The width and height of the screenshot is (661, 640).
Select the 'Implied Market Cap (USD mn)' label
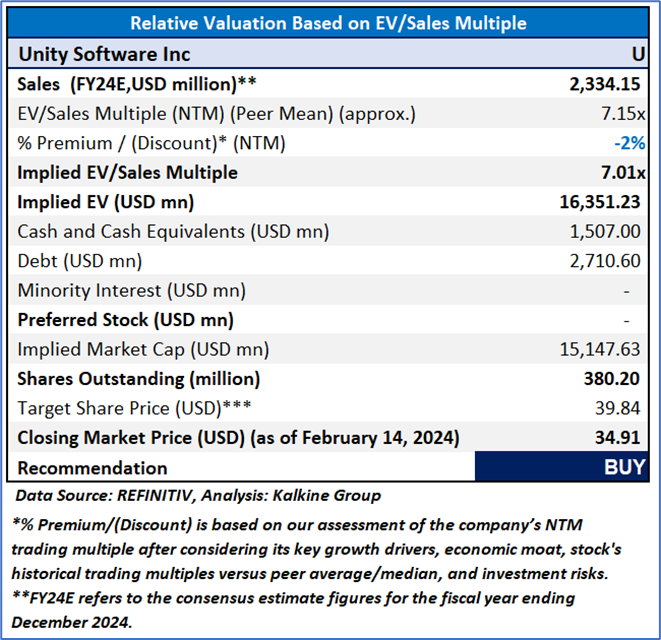143,350
